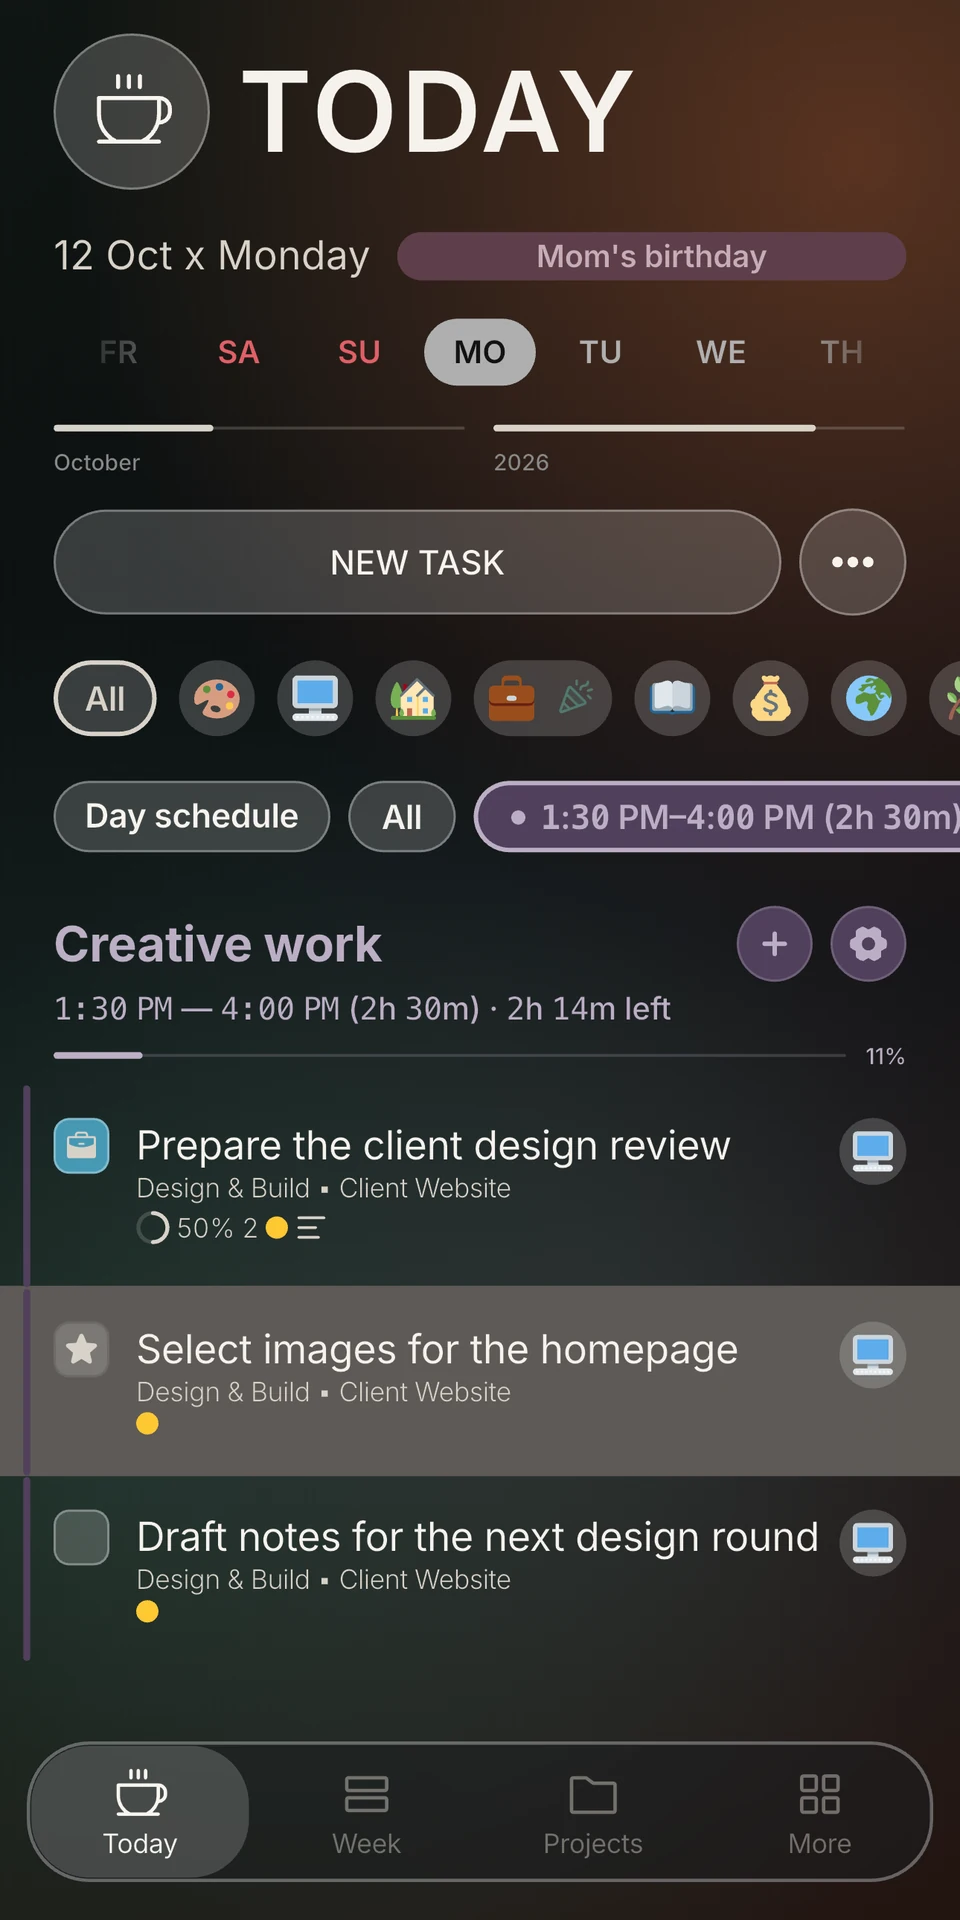
Task: Filter by the computer monitor category
Action: tap(315, 698)
